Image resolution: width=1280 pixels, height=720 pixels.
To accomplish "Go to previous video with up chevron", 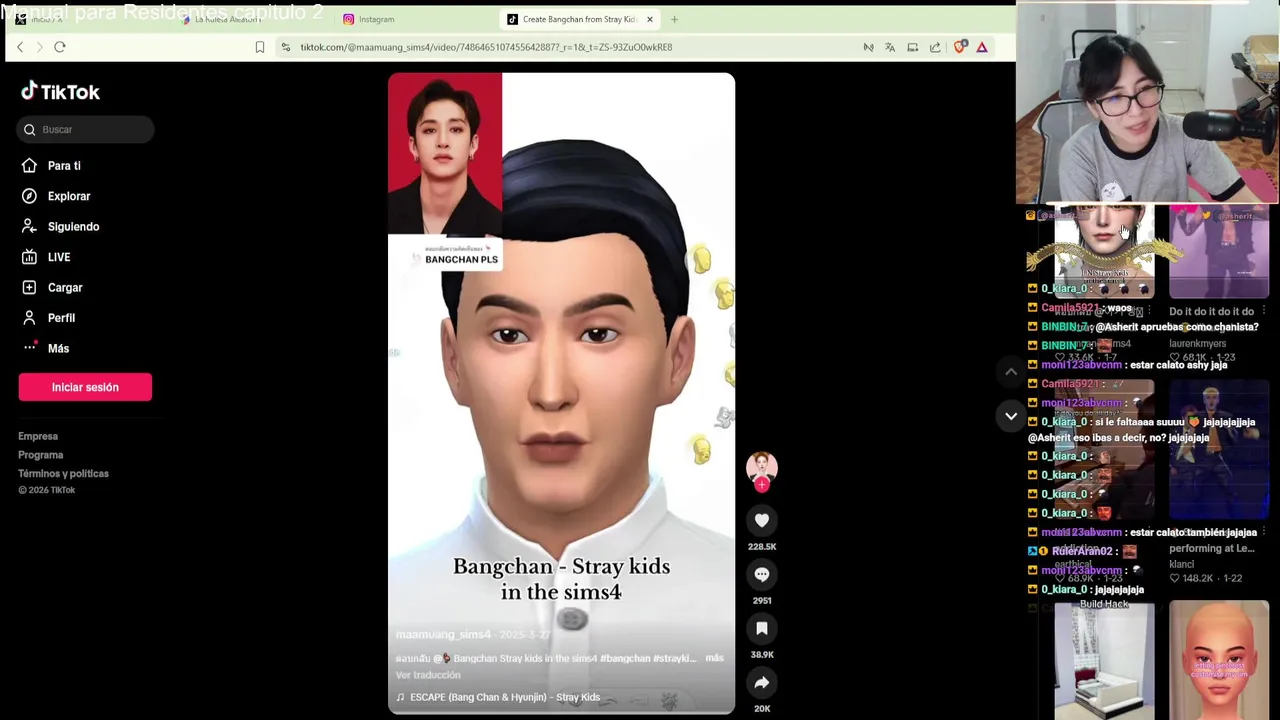I will [1011, 372].
